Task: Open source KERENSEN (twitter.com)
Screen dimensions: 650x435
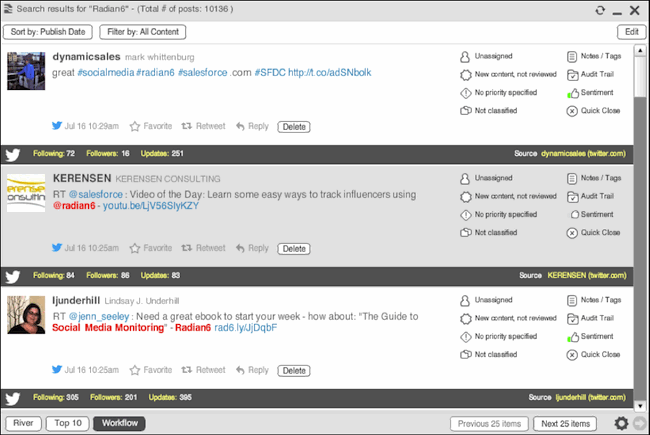Action: point(587,276)
